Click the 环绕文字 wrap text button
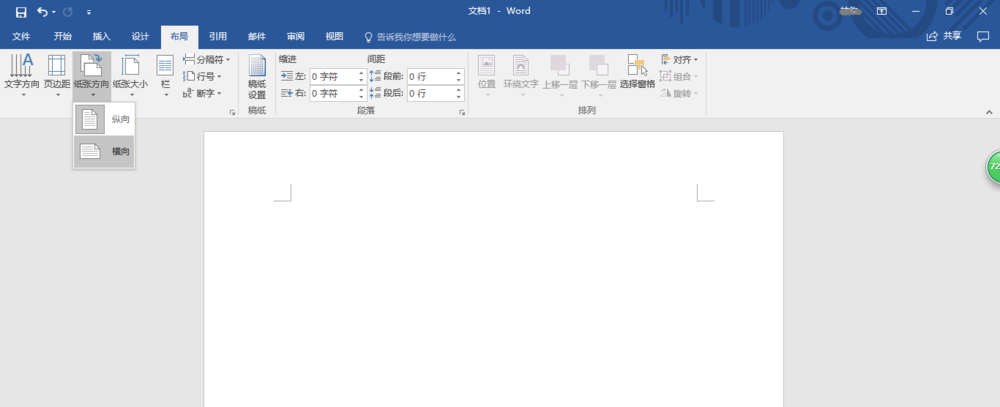The height and width of the screenshot is (407, 1000). (521, 76)
